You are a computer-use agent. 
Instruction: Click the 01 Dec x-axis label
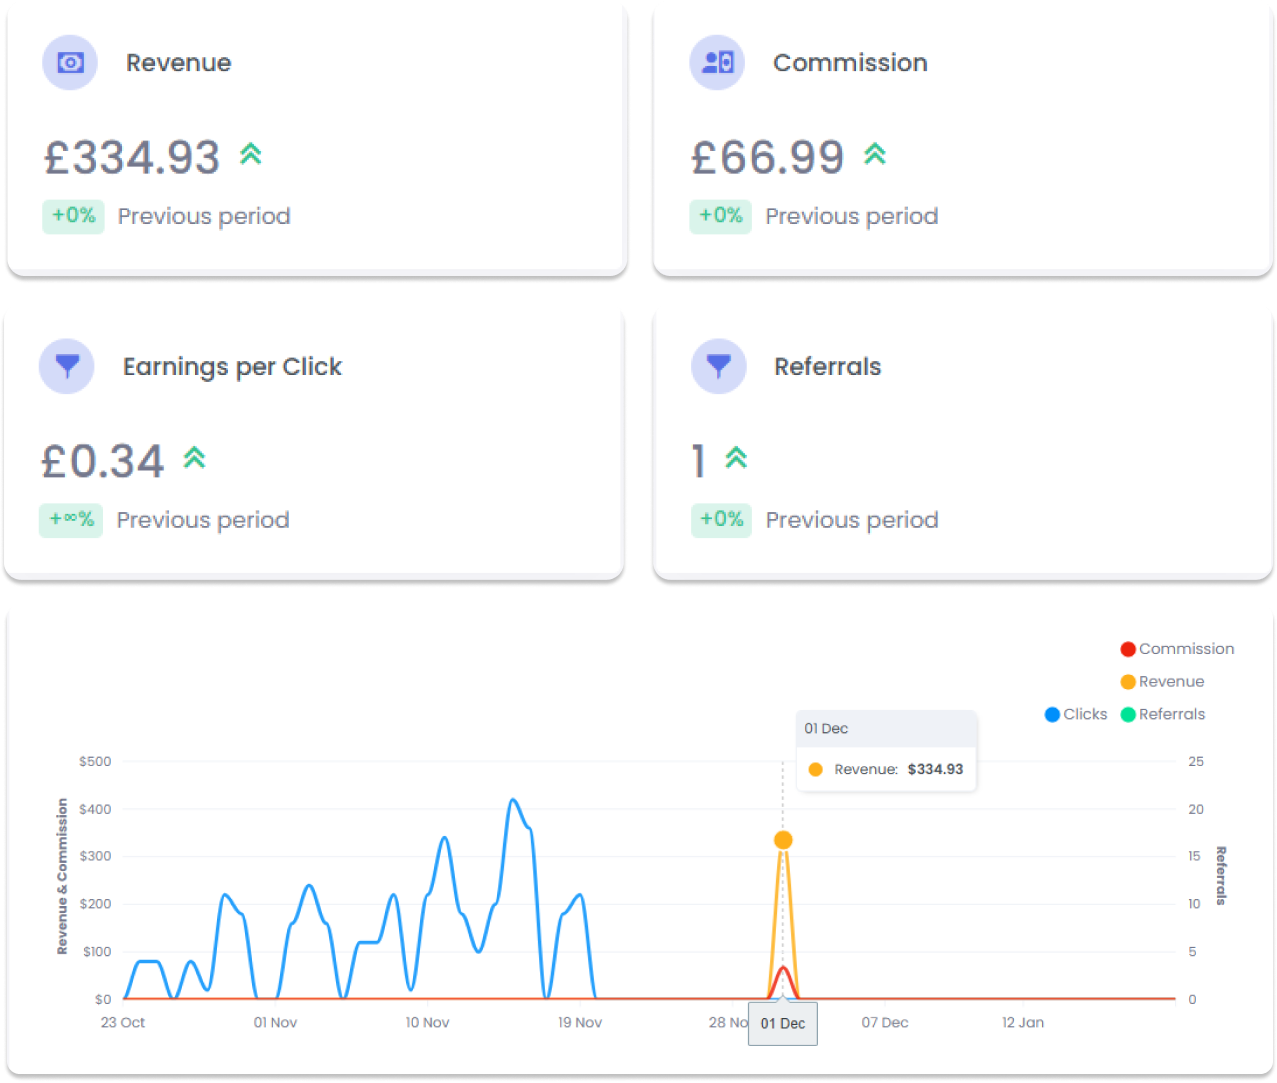tap(783, 1023)
